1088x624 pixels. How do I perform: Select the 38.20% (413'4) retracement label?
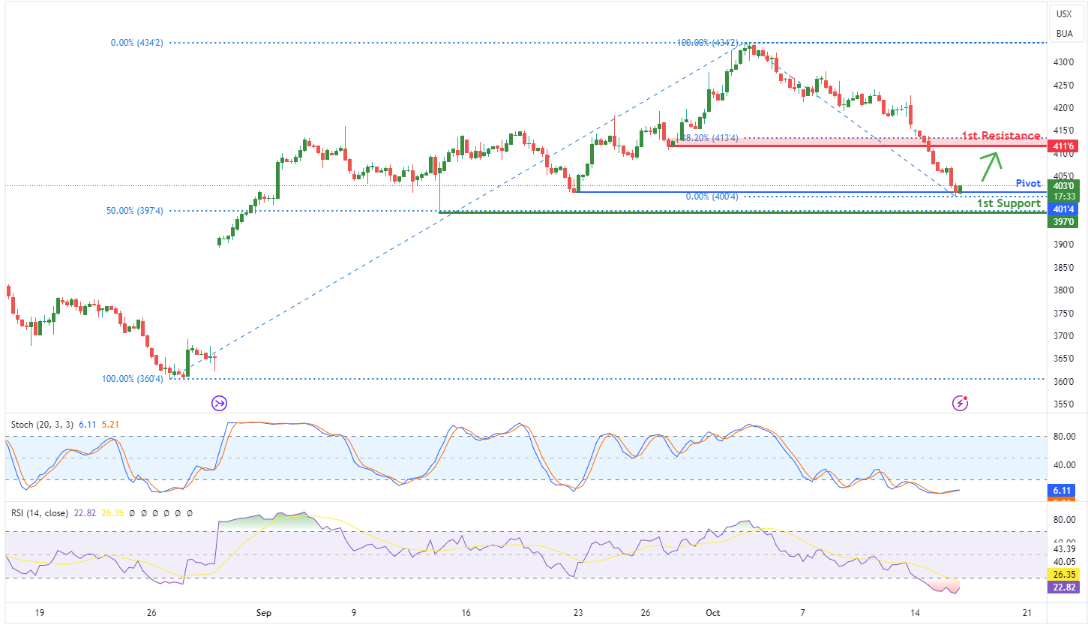pyautogui.click(x=710, y=138)
